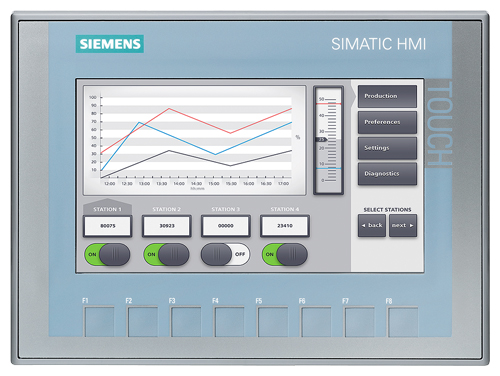Screen dimensions: 500x376
Task: Open the Preferences menu
Action: coord(387,122)
